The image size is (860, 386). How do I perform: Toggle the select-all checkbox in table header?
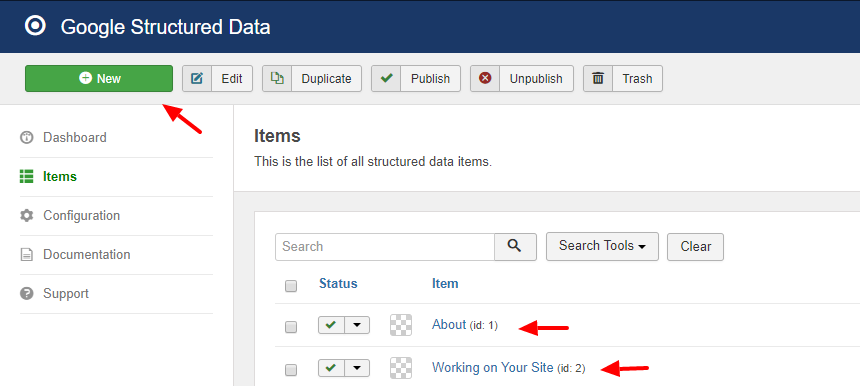pos(291,286)
